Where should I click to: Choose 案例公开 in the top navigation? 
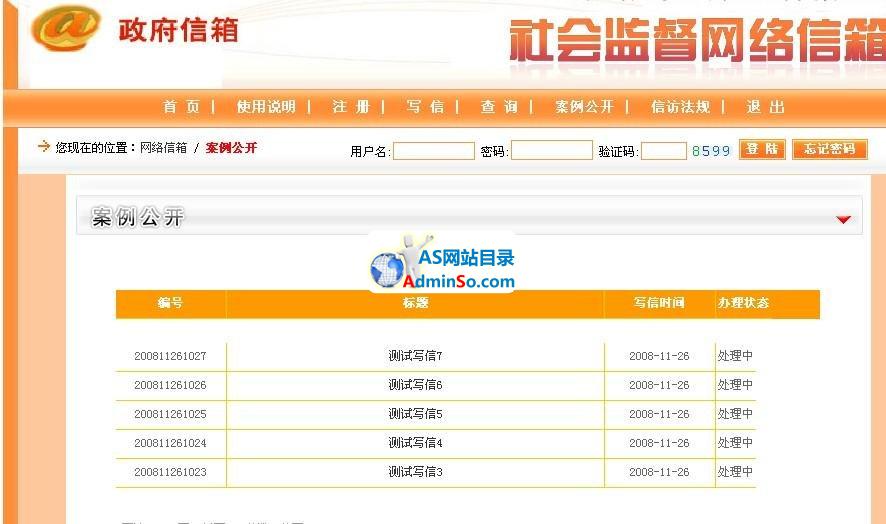584,107
